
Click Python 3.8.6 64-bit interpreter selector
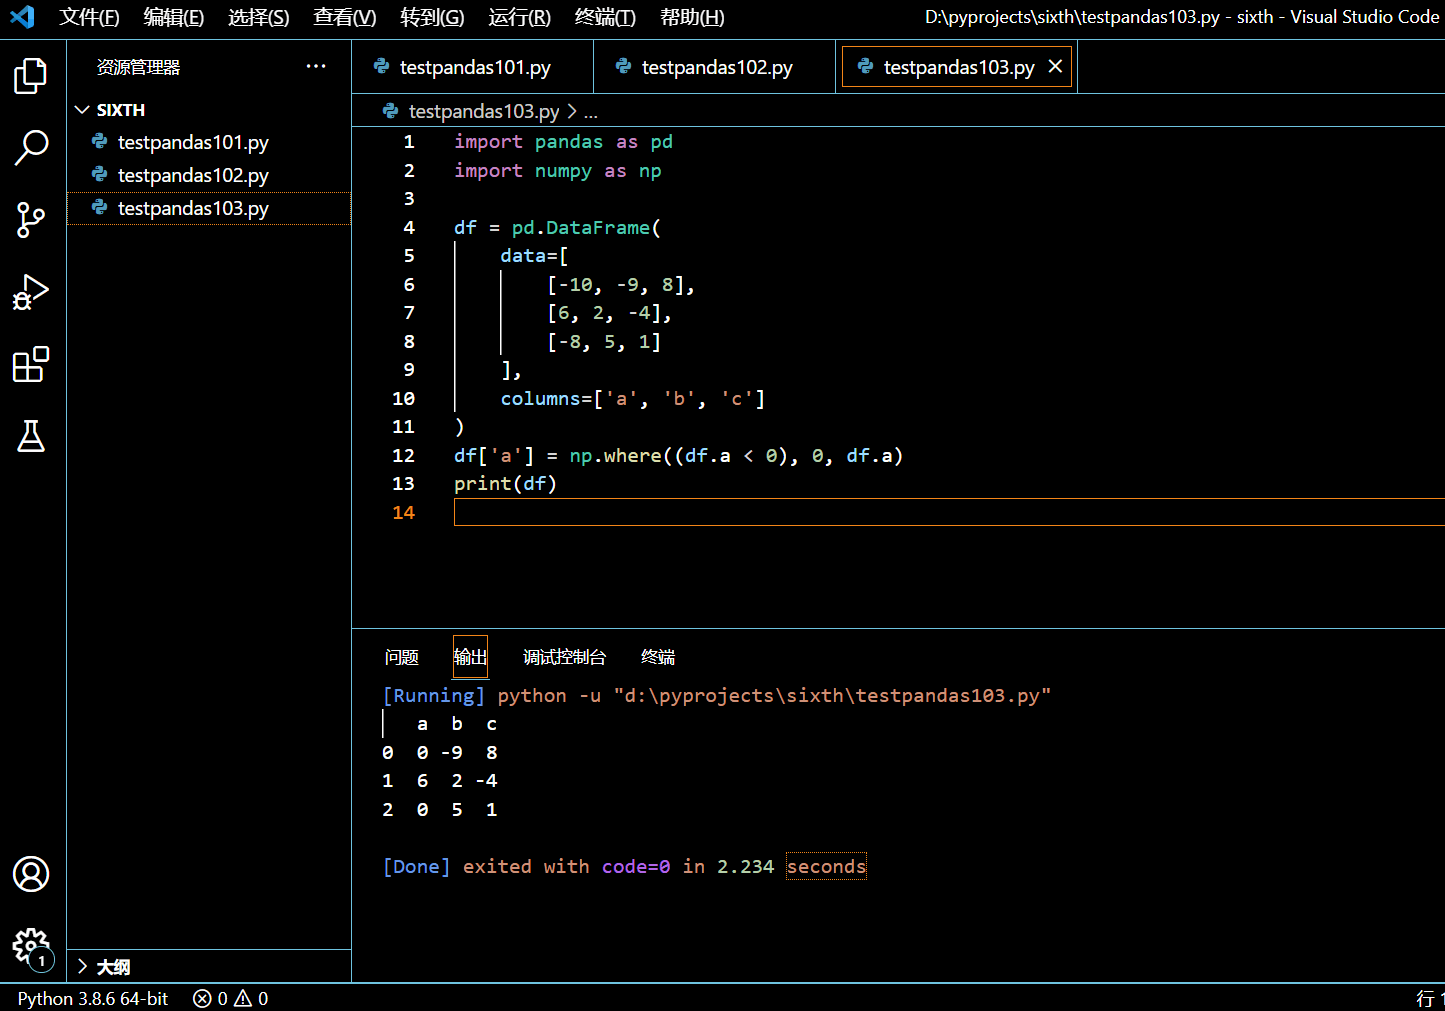tap(93, 998)
